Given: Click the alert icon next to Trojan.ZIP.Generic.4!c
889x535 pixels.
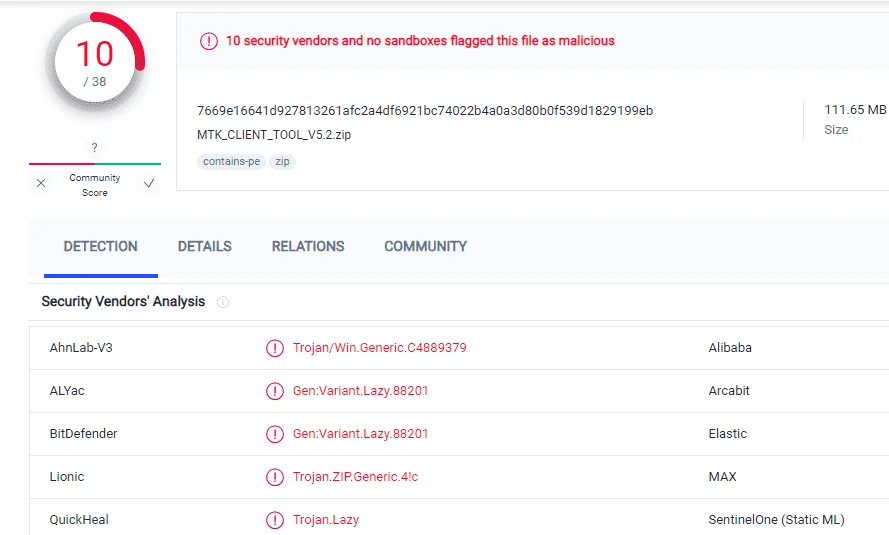Looking at the screenshot, I should pyautogui.click(x=275, y=477).
